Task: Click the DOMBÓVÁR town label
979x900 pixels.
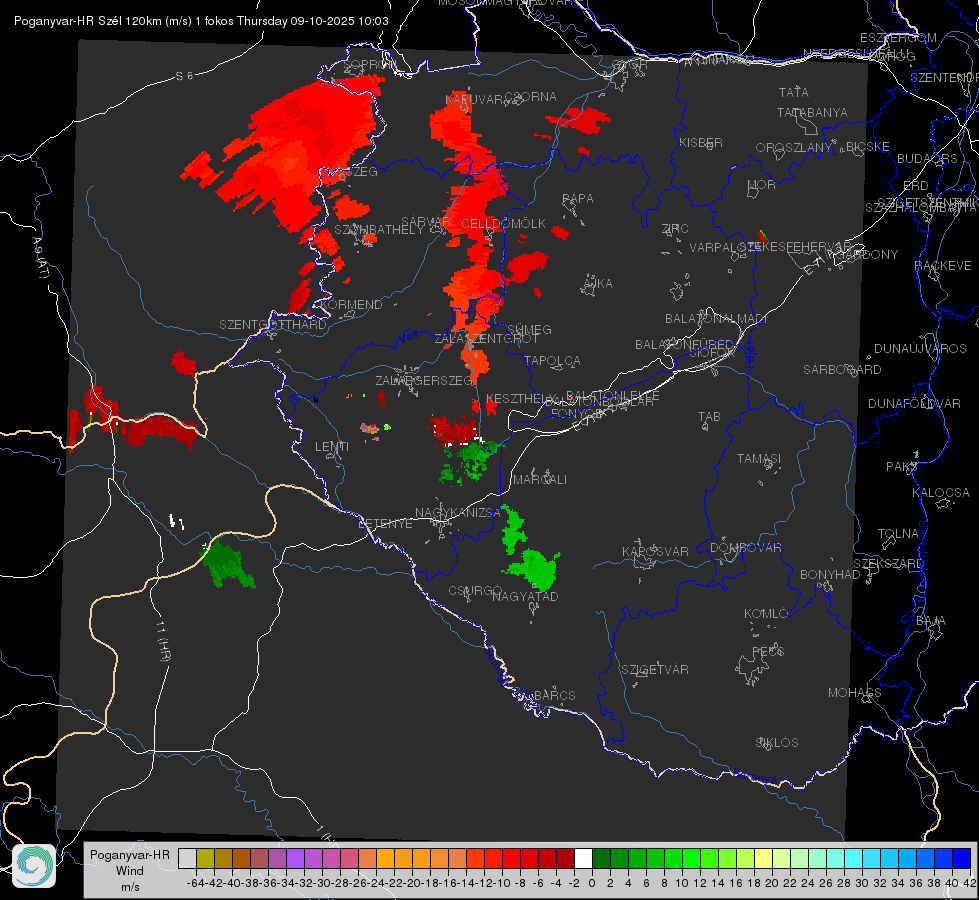Action: pos(745,548)
